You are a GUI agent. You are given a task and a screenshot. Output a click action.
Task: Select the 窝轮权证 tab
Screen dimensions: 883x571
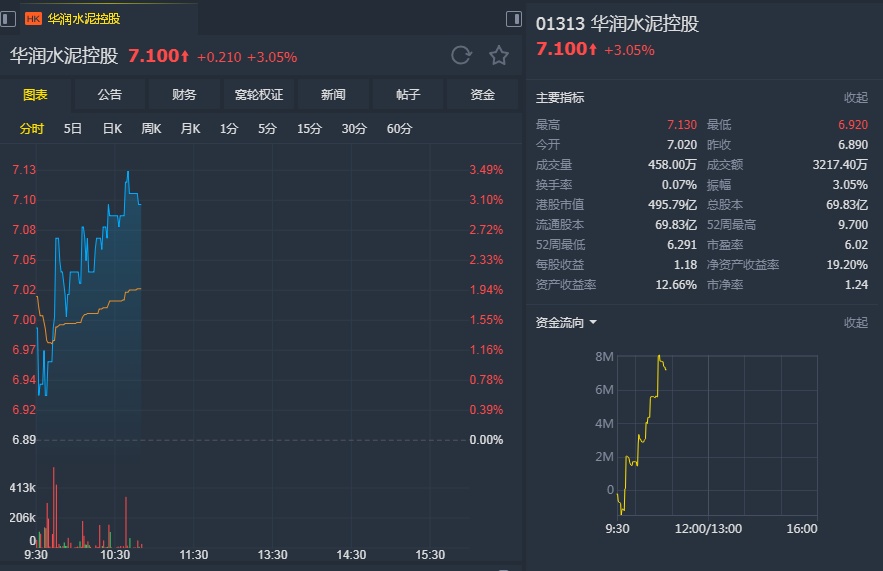[259, 95]
